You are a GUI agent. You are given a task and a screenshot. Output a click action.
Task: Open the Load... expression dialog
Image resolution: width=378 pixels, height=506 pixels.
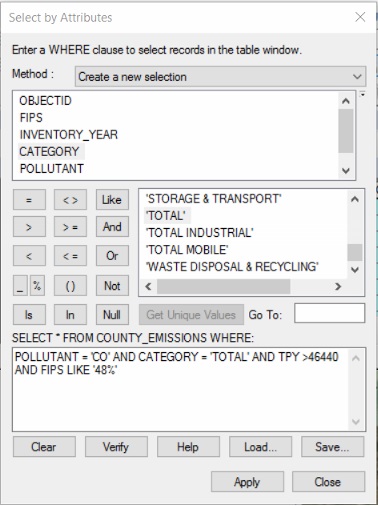click(260, 447)
